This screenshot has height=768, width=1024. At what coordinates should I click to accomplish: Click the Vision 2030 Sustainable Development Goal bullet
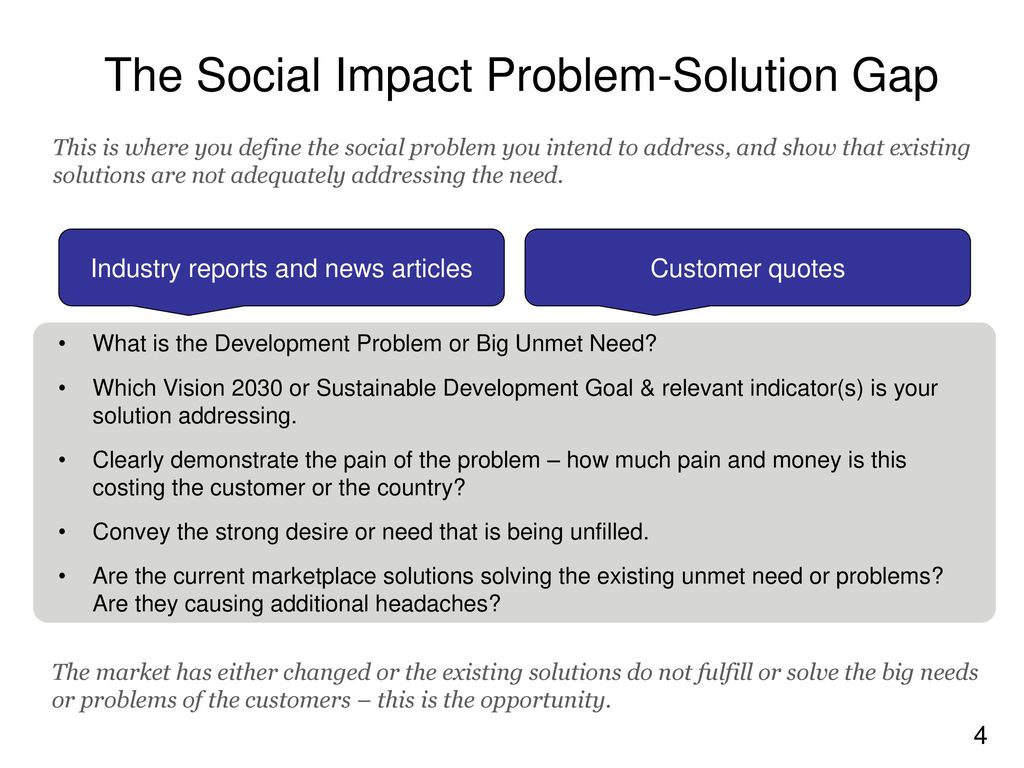(515, 402)
